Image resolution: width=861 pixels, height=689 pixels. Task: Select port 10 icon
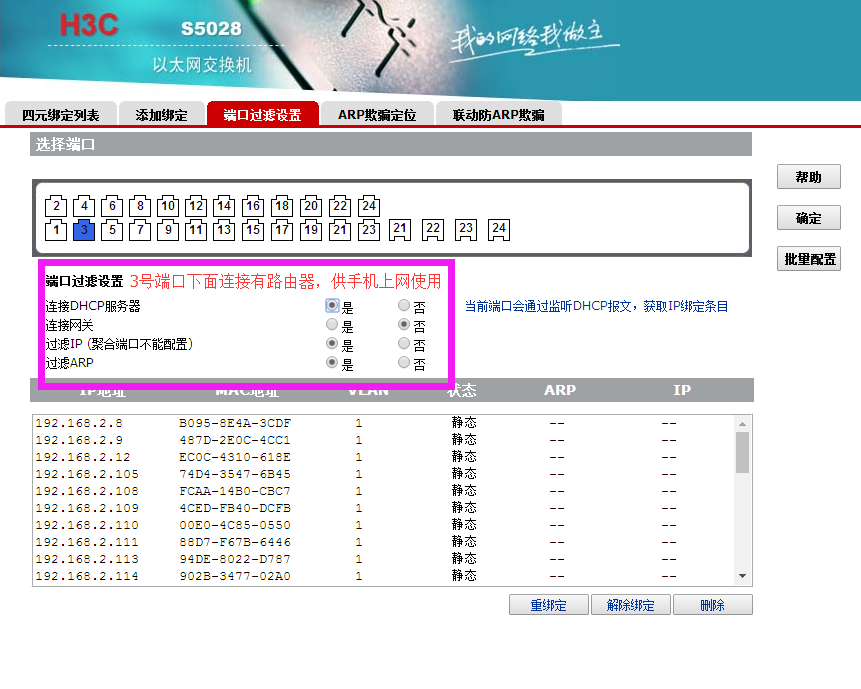(x=168, y=206)
